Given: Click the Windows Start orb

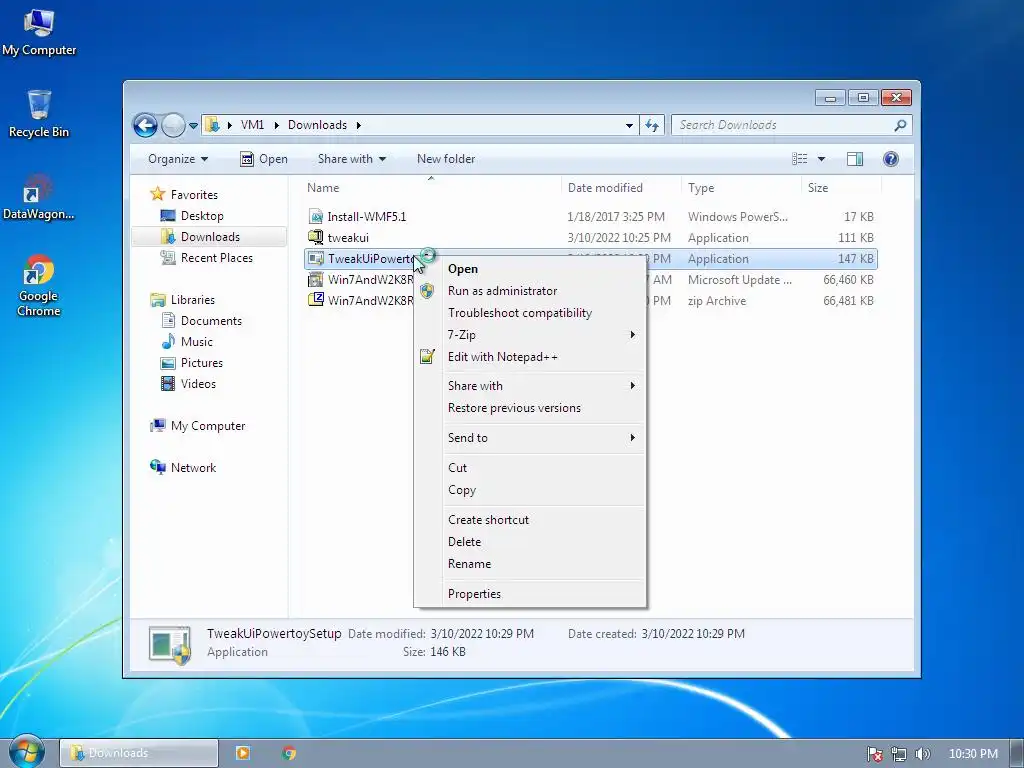Looking at the screenshot, I should (x=26, y=752).
